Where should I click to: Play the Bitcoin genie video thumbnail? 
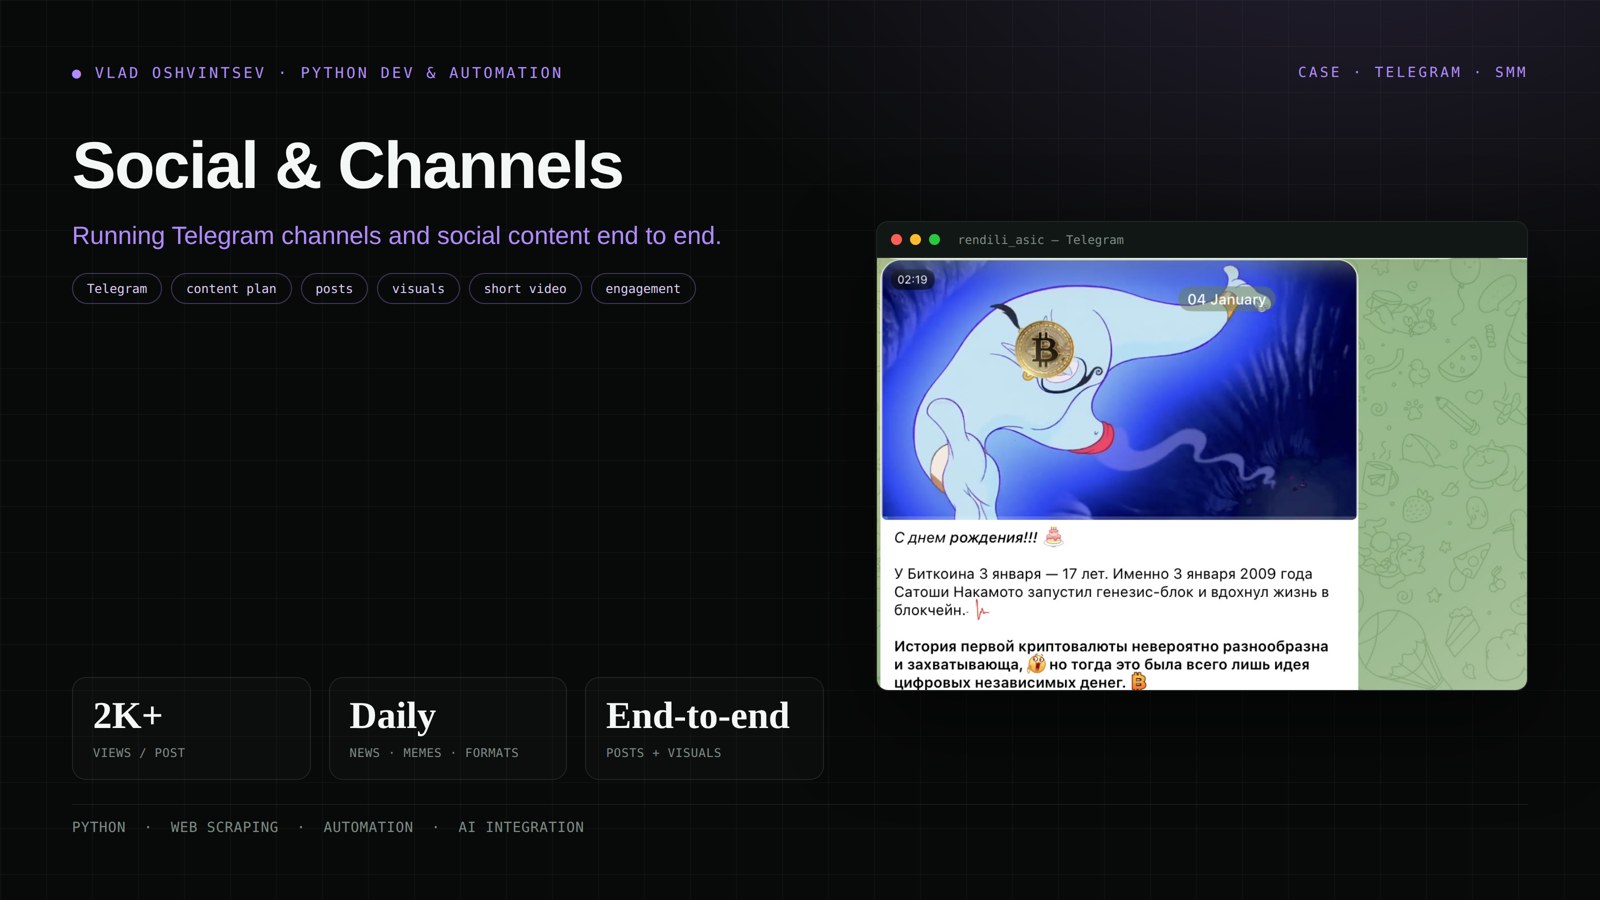[1119, 390]
